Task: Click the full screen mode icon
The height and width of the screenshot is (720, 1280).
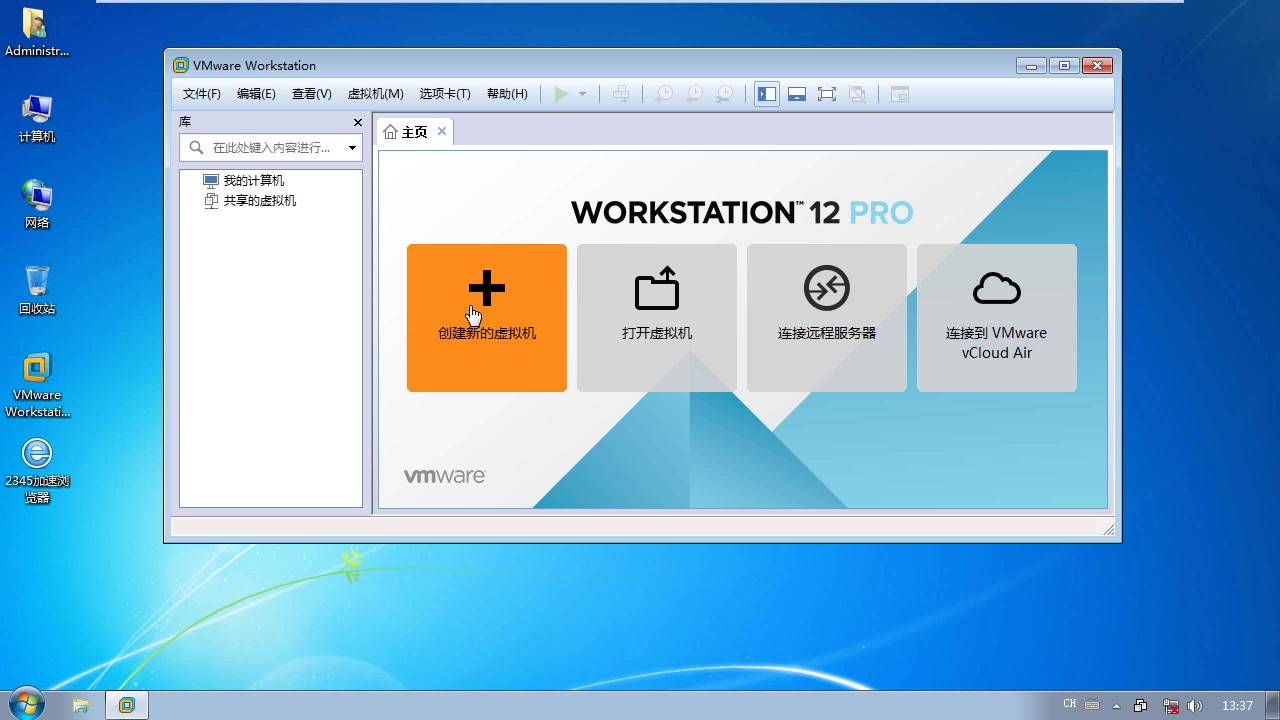Action: pos(827,94)
